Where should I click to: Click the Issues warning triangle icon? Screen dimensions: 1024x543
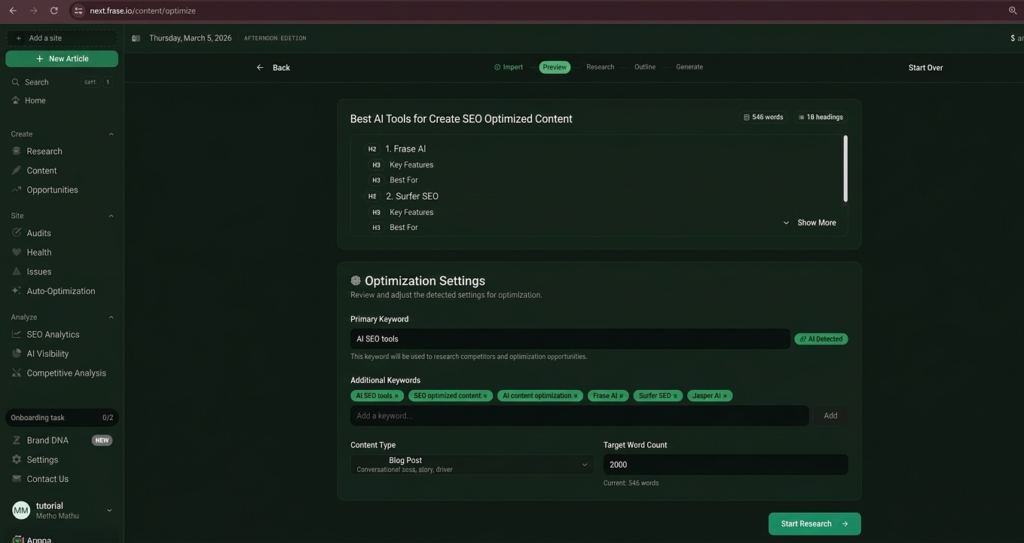[x=16, y=271]
